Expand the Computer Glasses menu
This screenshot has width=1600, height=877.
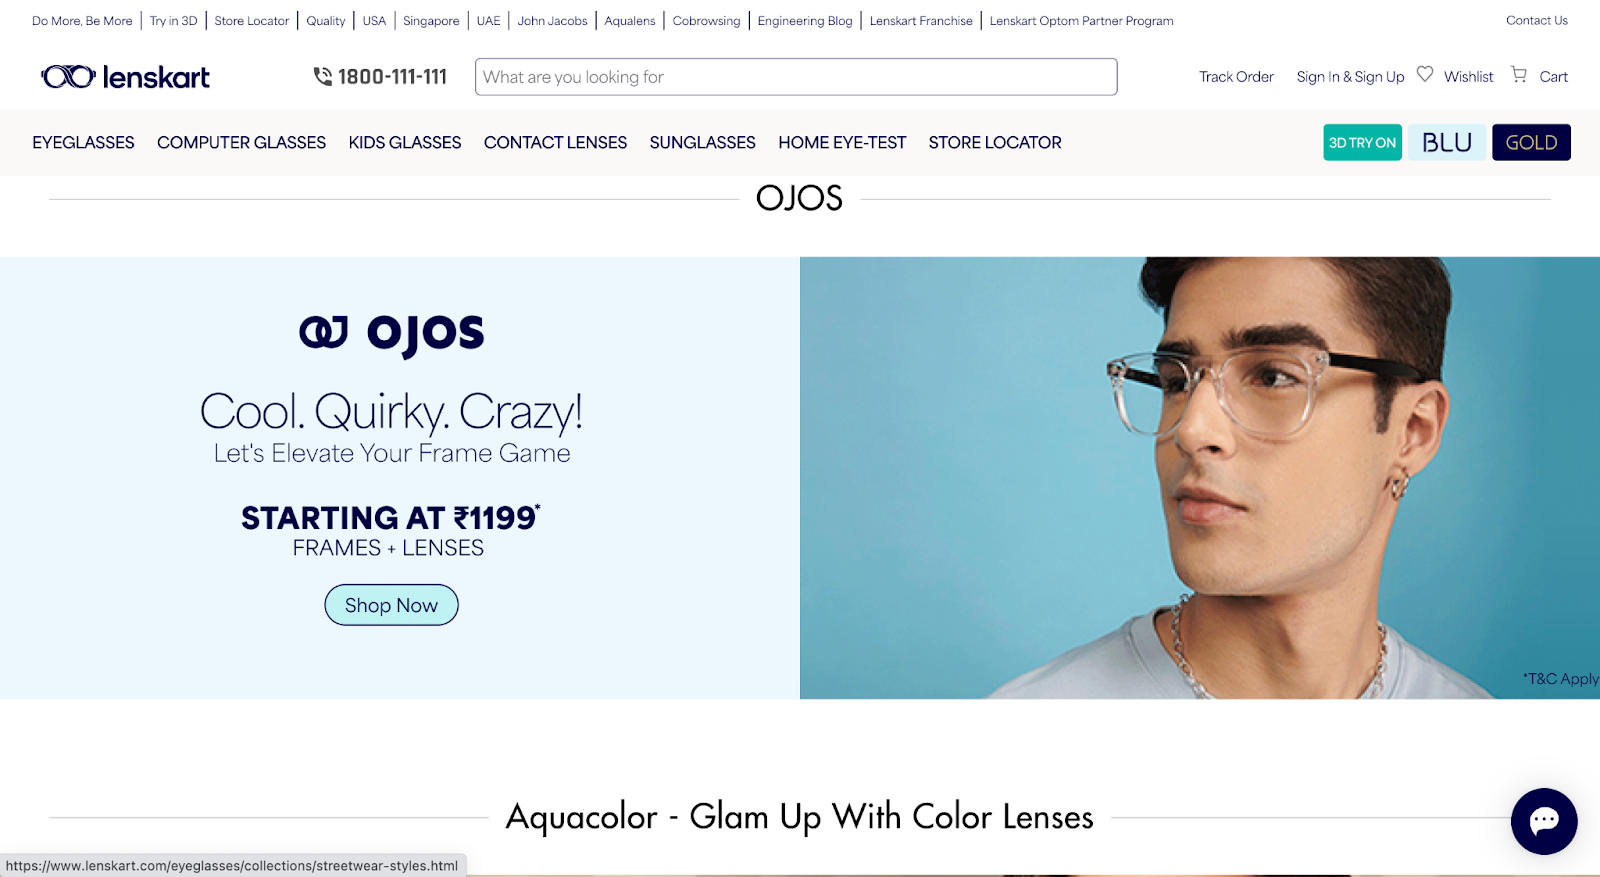(241, 142)
